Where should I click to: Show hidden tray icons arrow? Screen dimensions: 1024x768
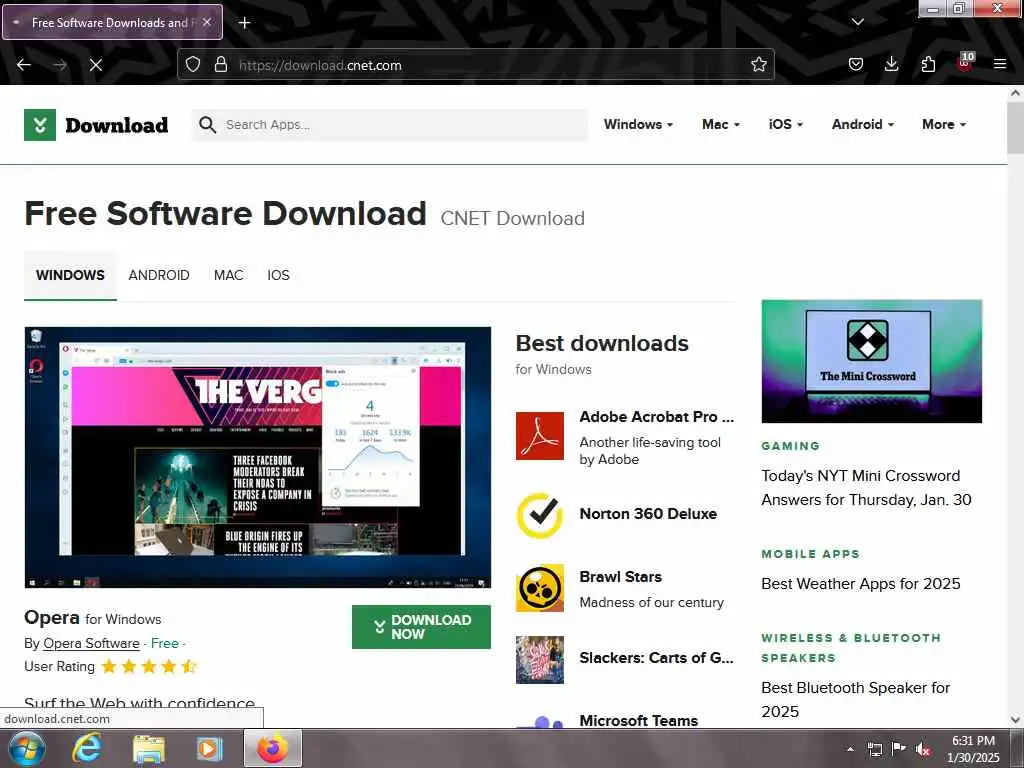(x=850, y=749)
